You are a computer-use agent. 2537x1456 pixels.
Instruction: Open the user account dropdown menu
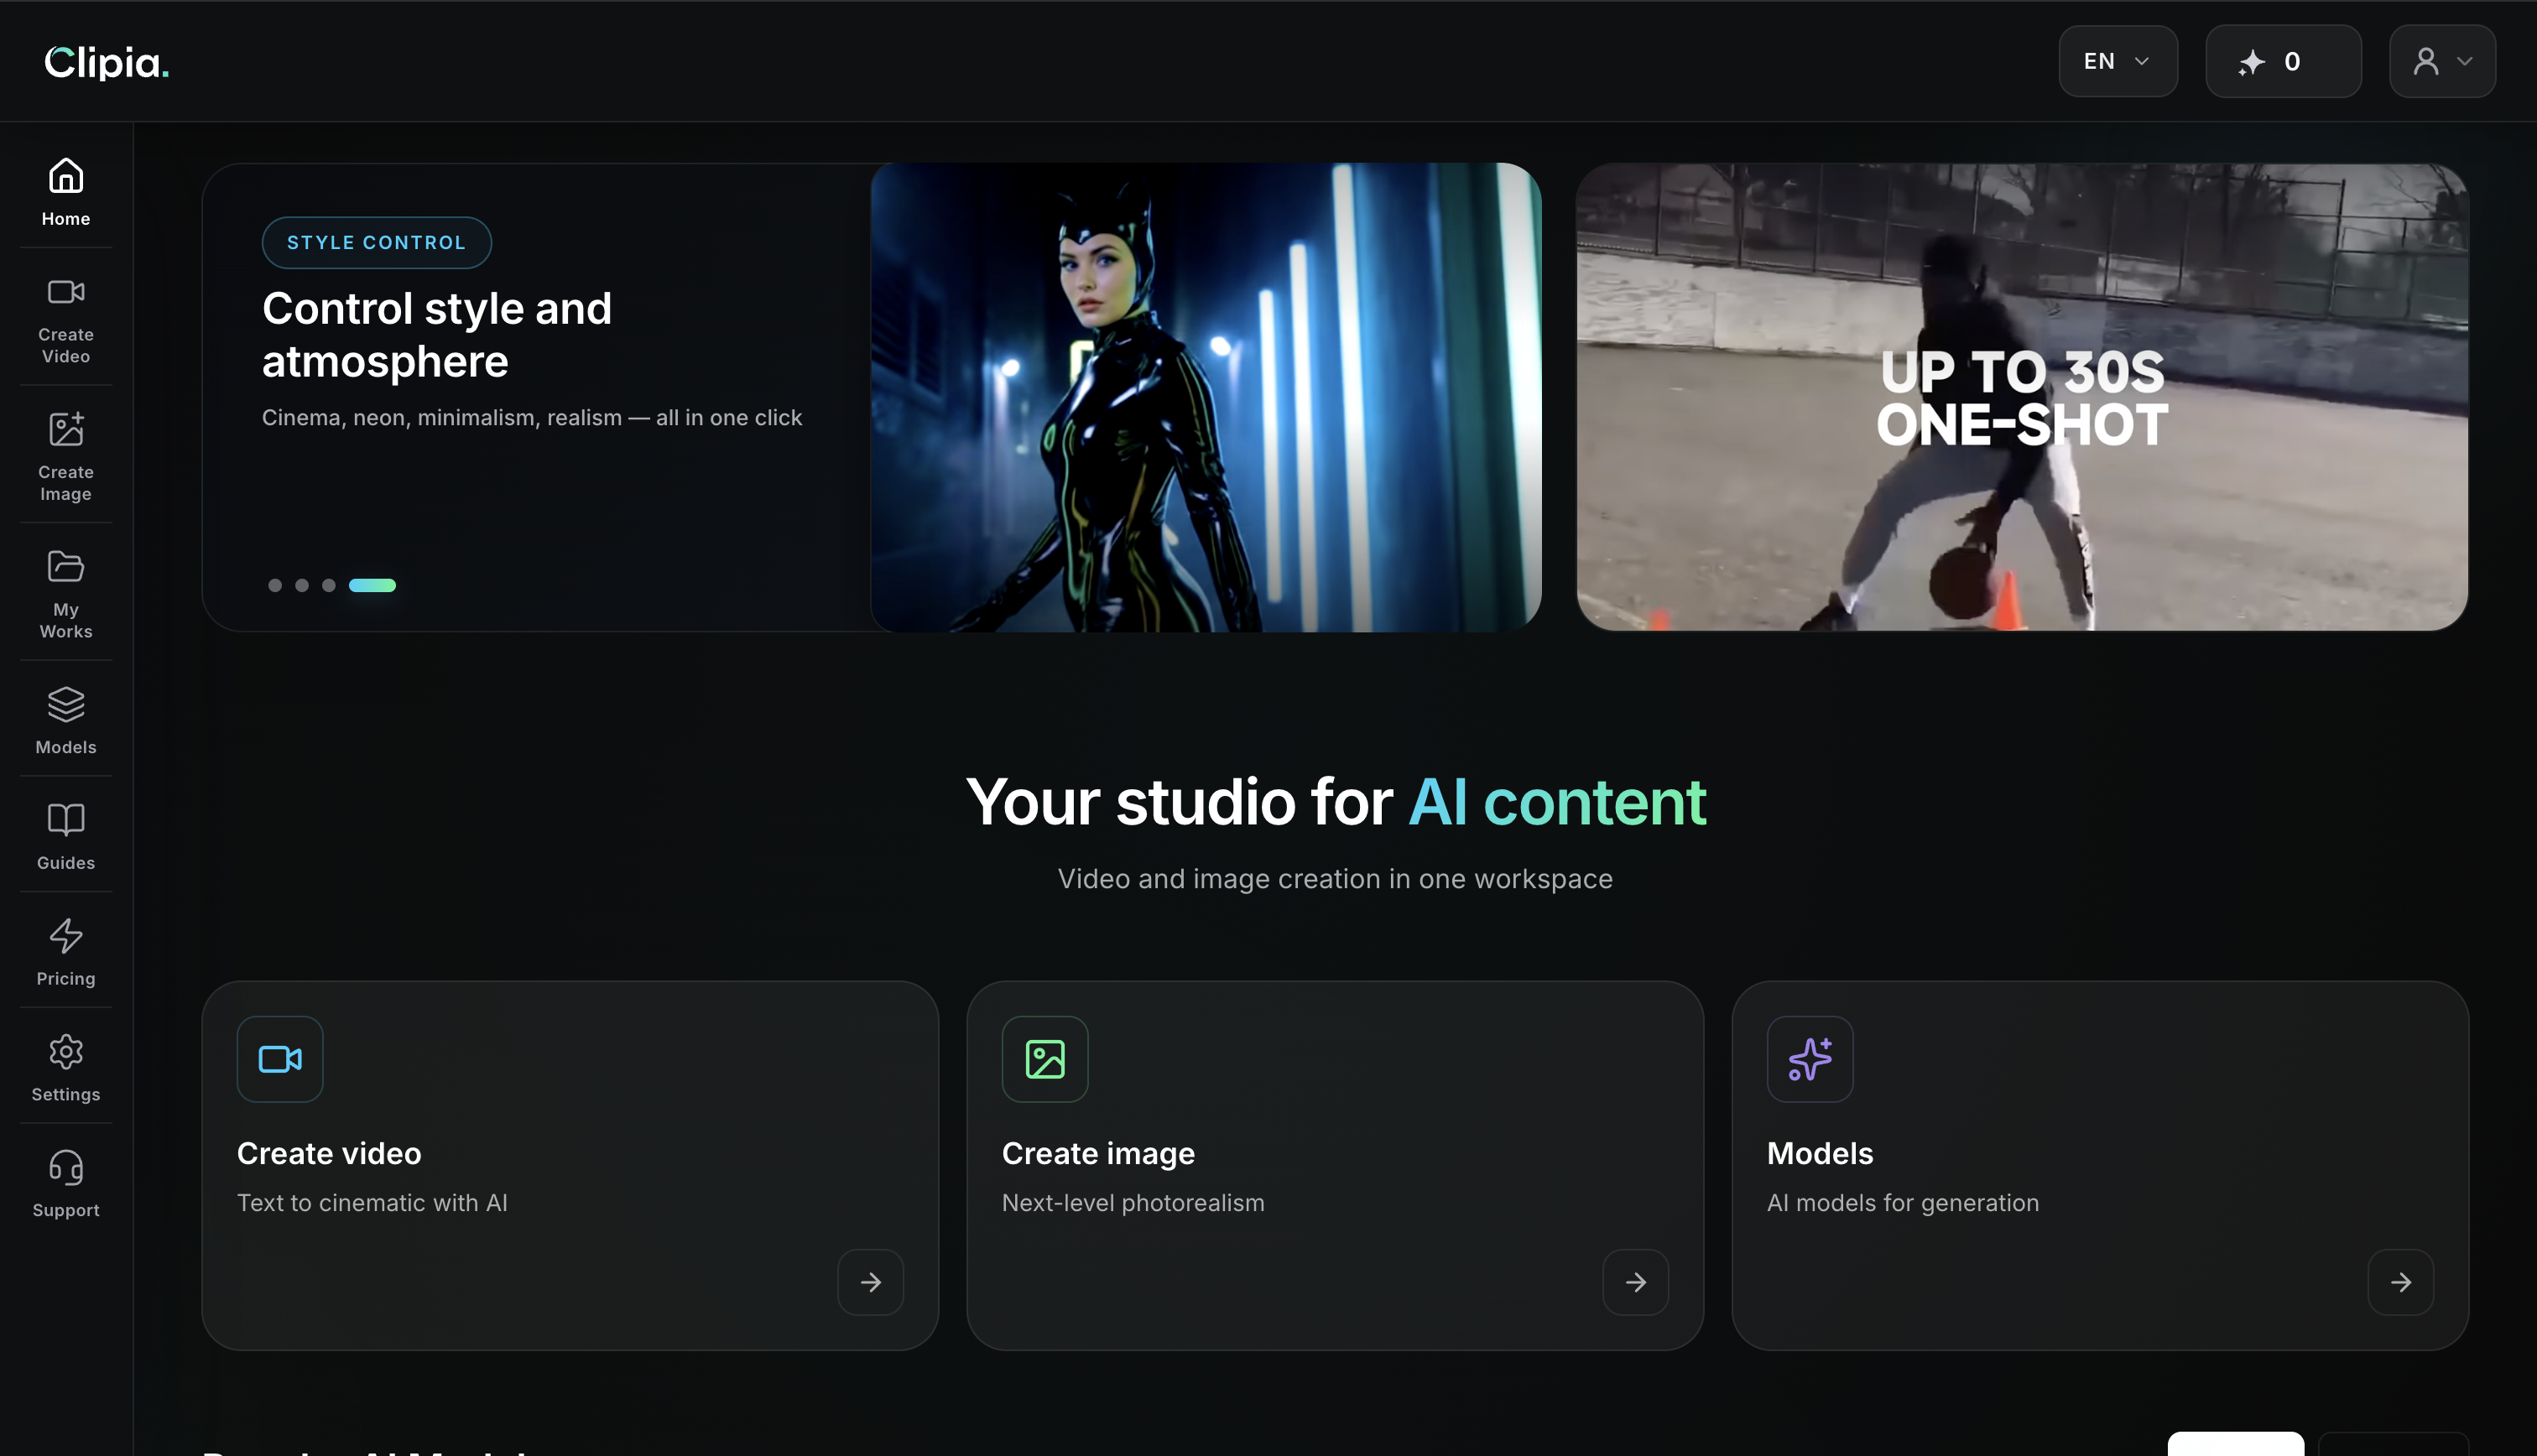[x=2441, y=61]
